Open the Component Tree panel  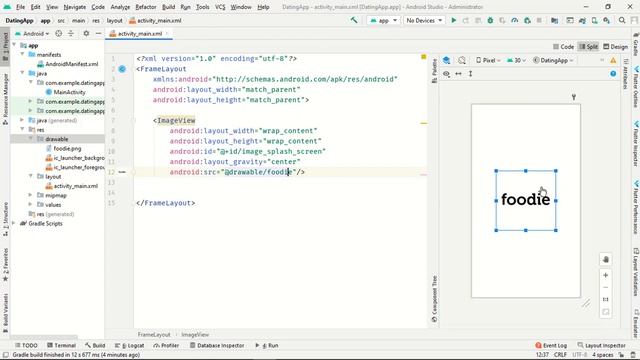(x=434, y=299)
